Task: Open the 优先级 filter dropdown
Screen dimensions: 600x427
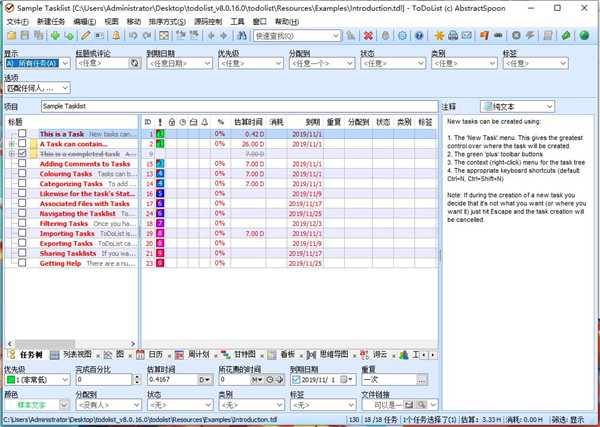Action: tap(250, 63)
